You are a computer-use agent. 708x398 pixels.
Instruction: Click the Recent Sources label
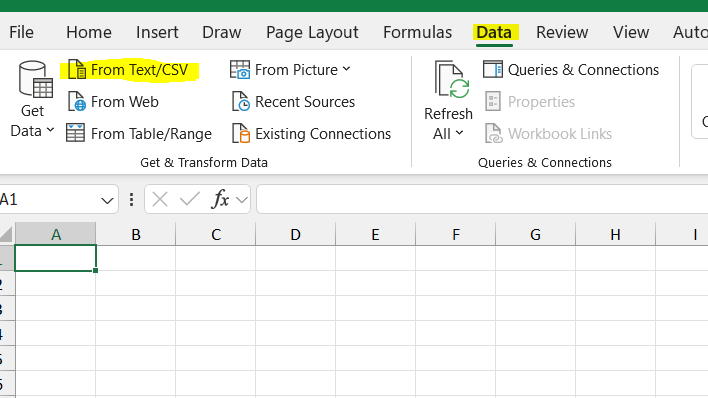[305, 102]
